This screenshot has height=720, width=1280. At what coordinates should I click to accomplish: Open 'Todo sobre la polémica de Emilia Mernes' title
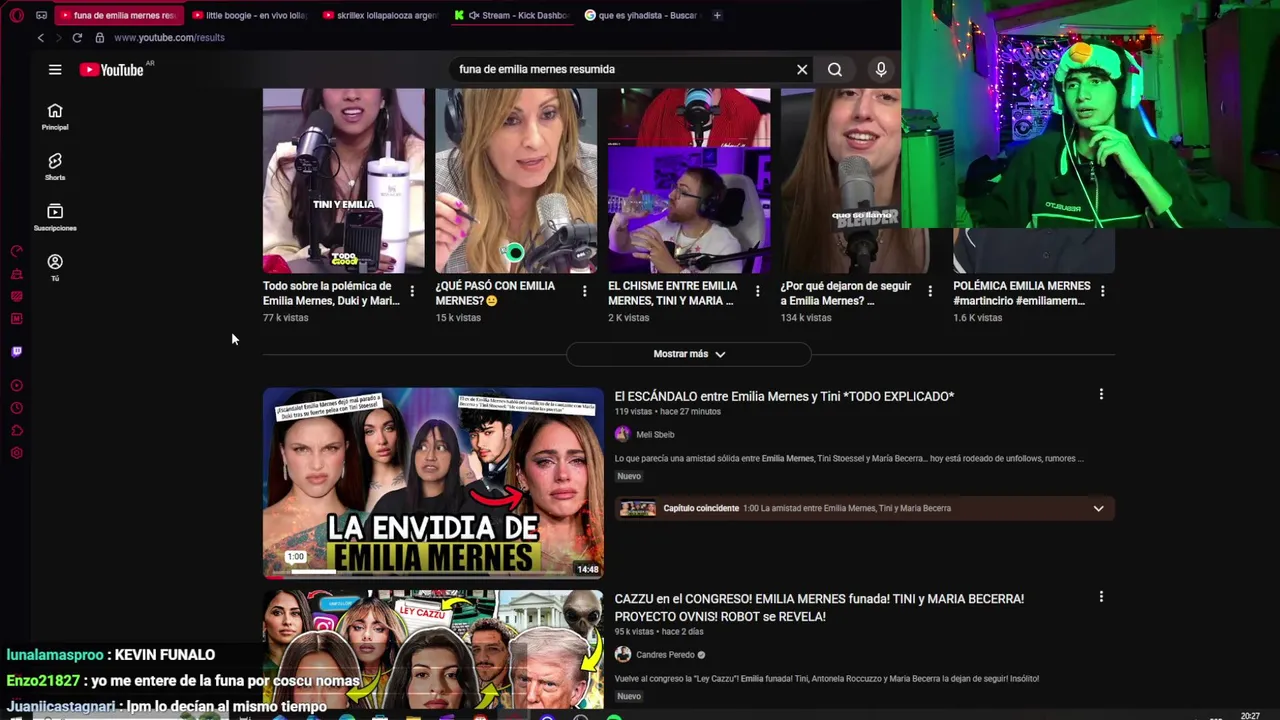tap(331, 293)
